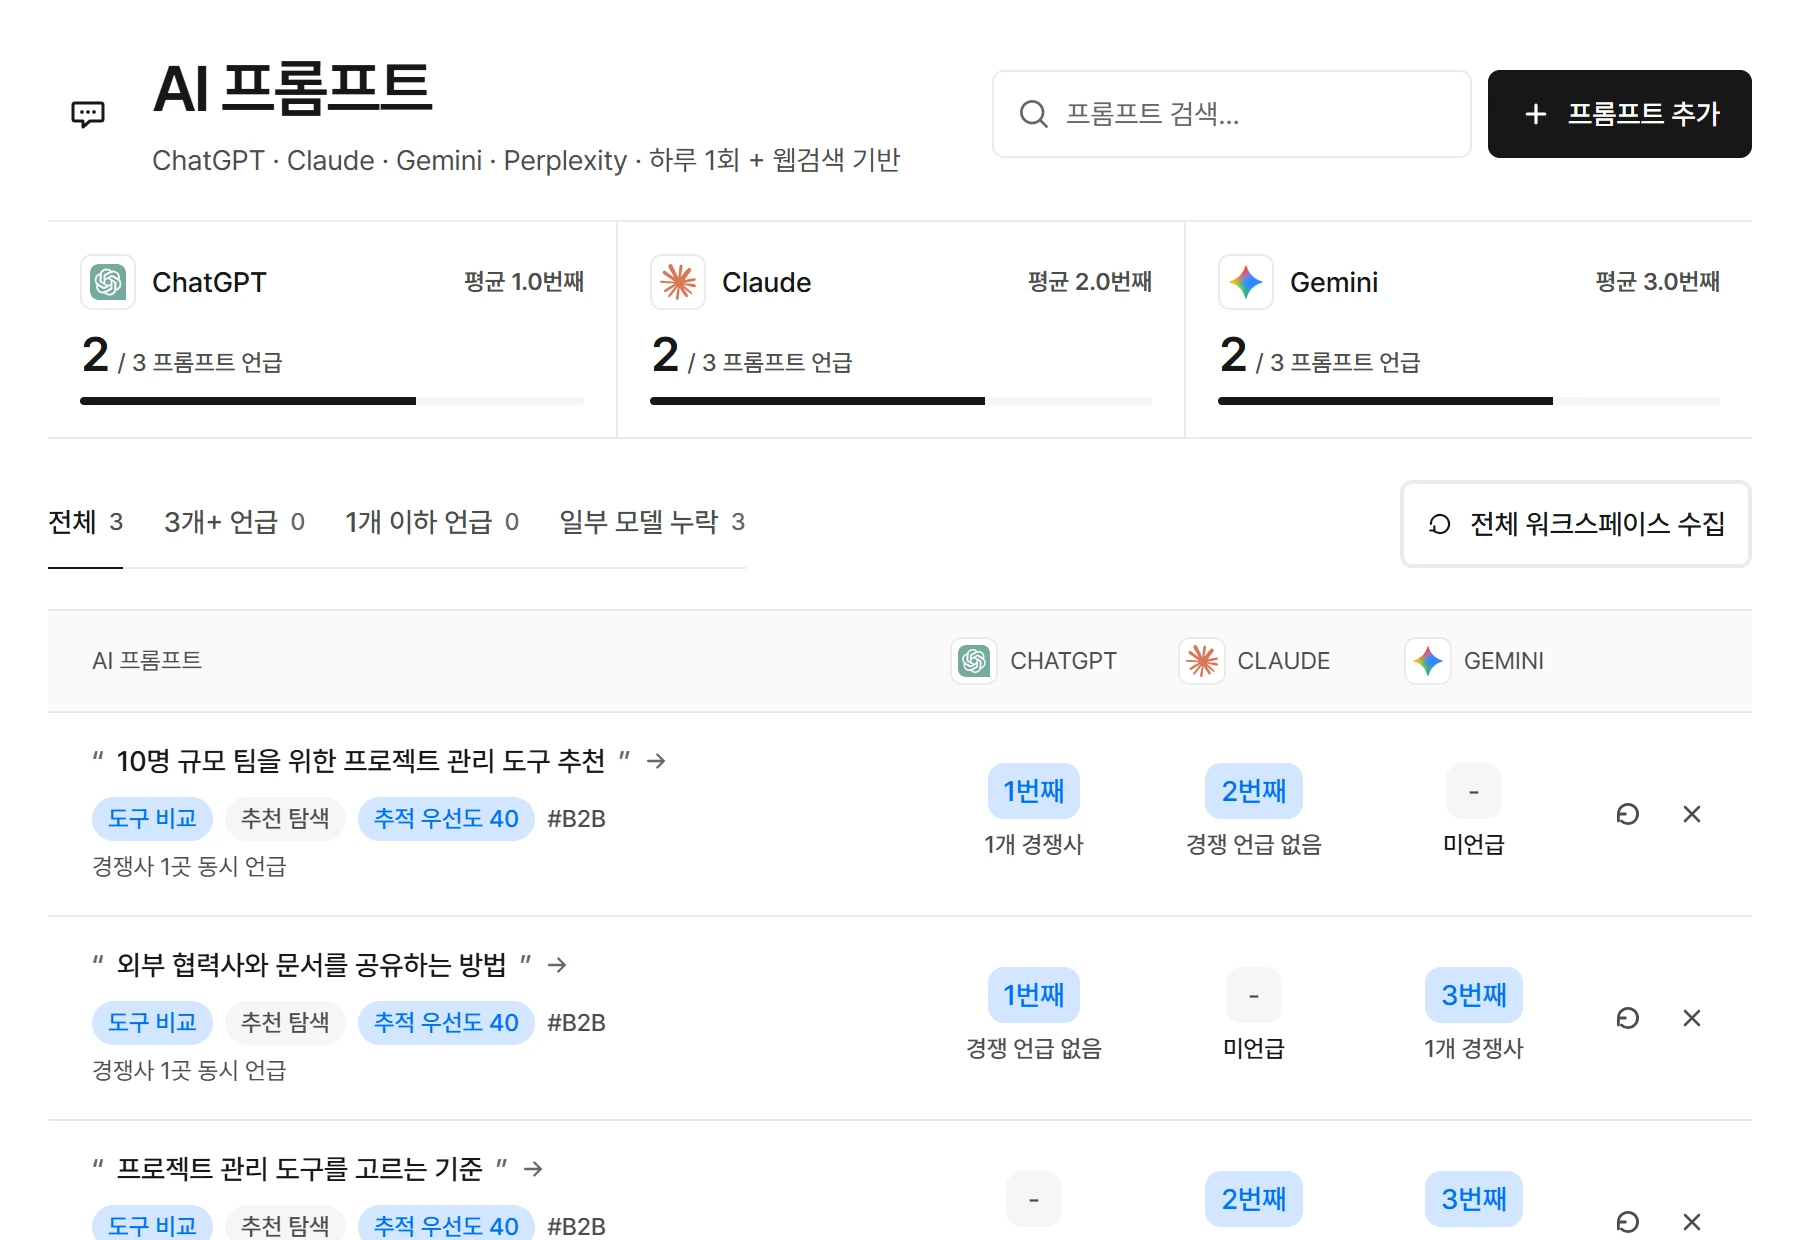Click '경쟁사 1곳 동시 언급' under '10명 규모' row
The height and width of the screenshot is (1240, 1800).
[x=189, y=866]
